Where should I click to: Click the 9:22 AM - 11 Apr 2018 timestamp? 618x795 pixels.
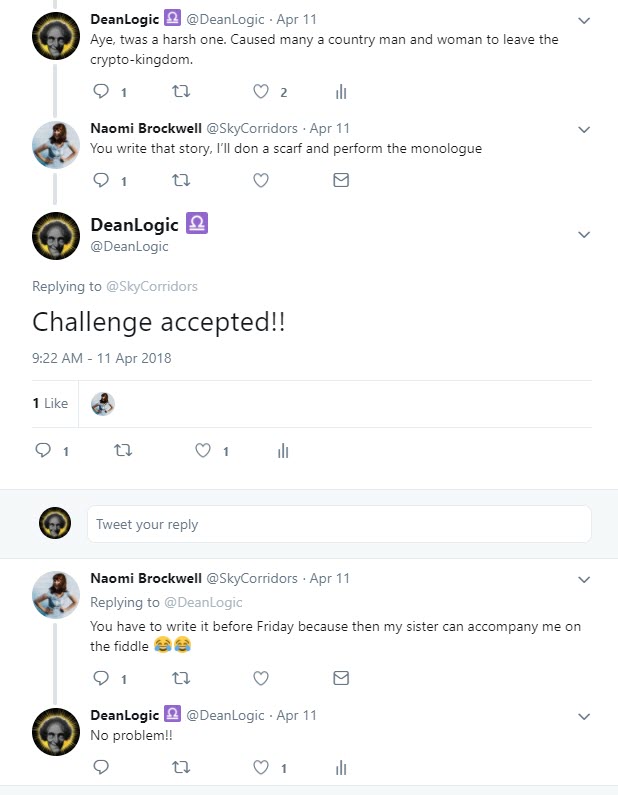102,358
